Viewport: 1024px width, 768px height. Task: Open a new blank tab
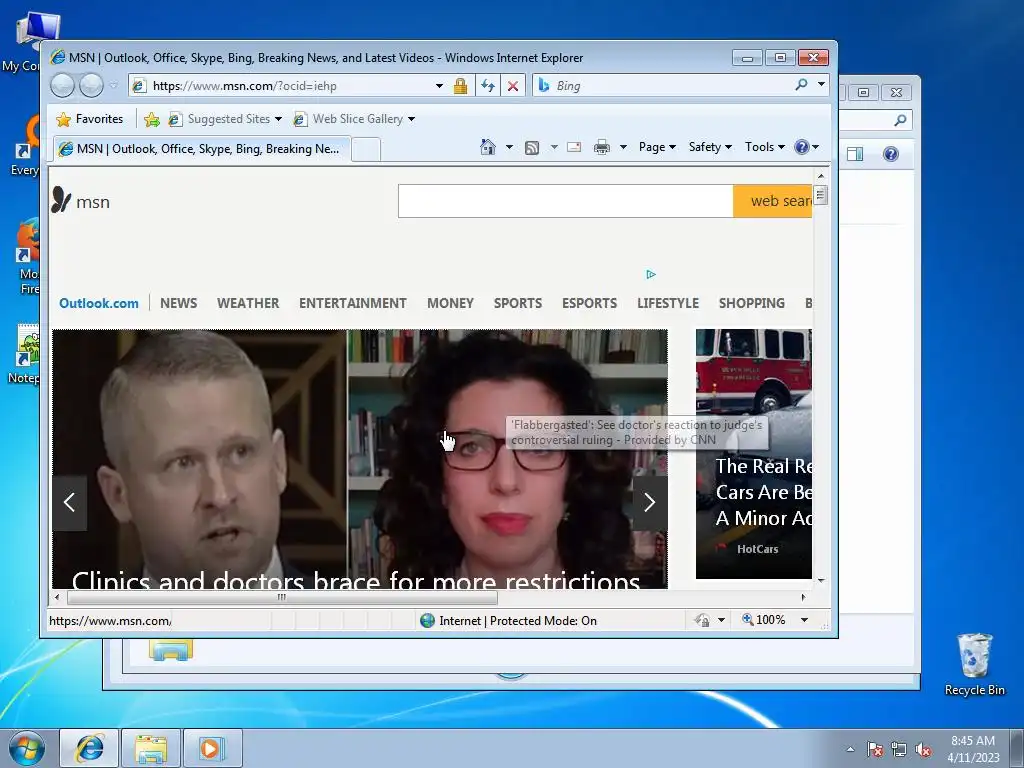click(x=366, y=150)
